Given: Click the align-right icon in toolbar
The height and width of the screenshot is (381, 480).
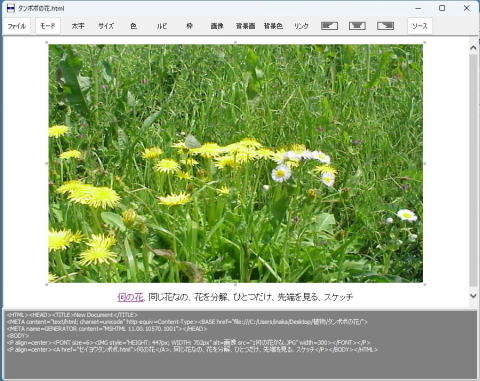Looking at the screenshot, I should coord(385,26).
